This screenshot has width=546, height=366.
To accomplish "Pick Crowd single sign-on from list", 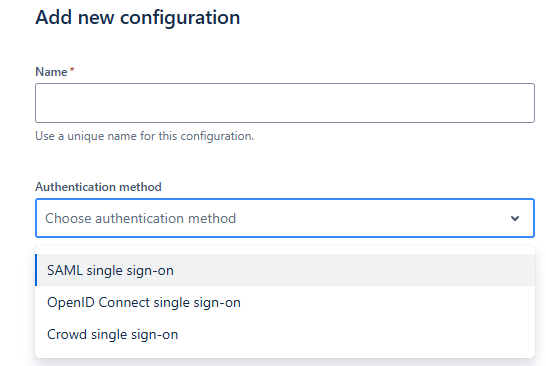I will 285,334.
